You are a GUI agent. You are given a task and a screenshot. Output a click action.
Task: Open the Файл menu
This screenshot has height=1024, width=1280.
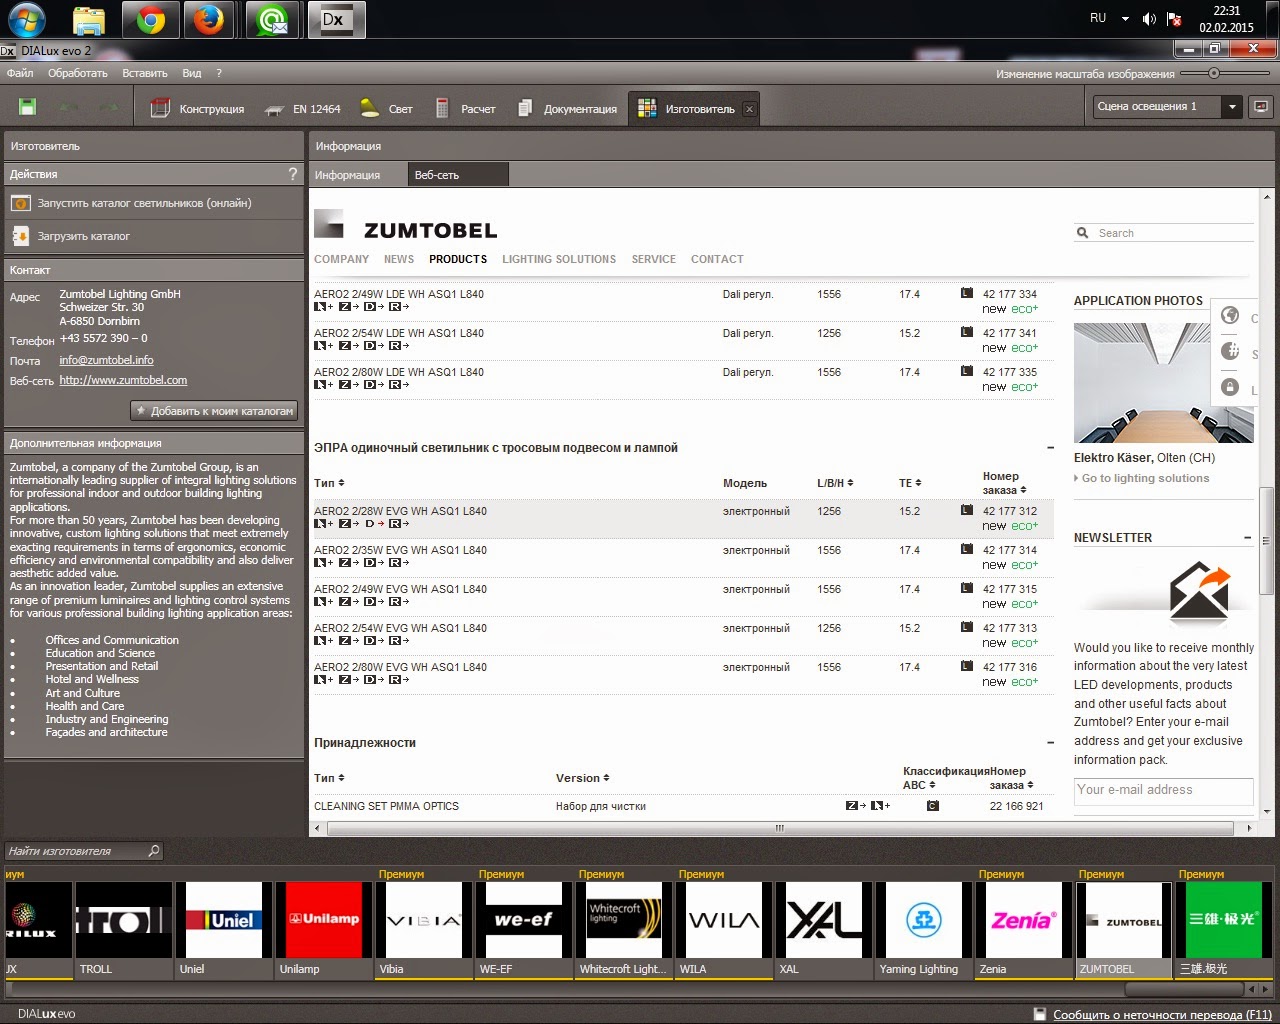[x=20, y=73]
